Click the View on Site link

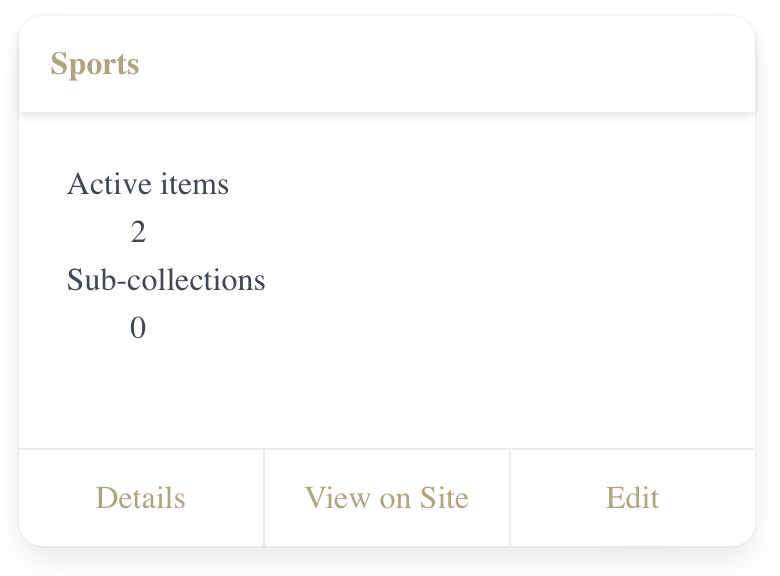click(x=386, y=498)
